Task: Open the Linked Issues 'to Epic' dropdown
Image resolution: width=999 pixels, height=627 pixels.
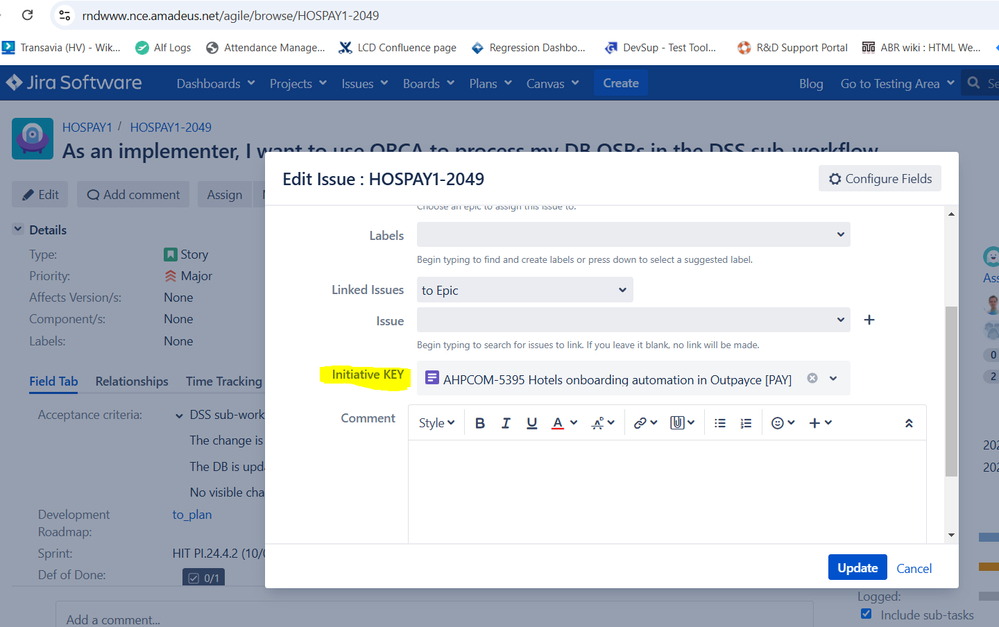Action: [524, 290]
